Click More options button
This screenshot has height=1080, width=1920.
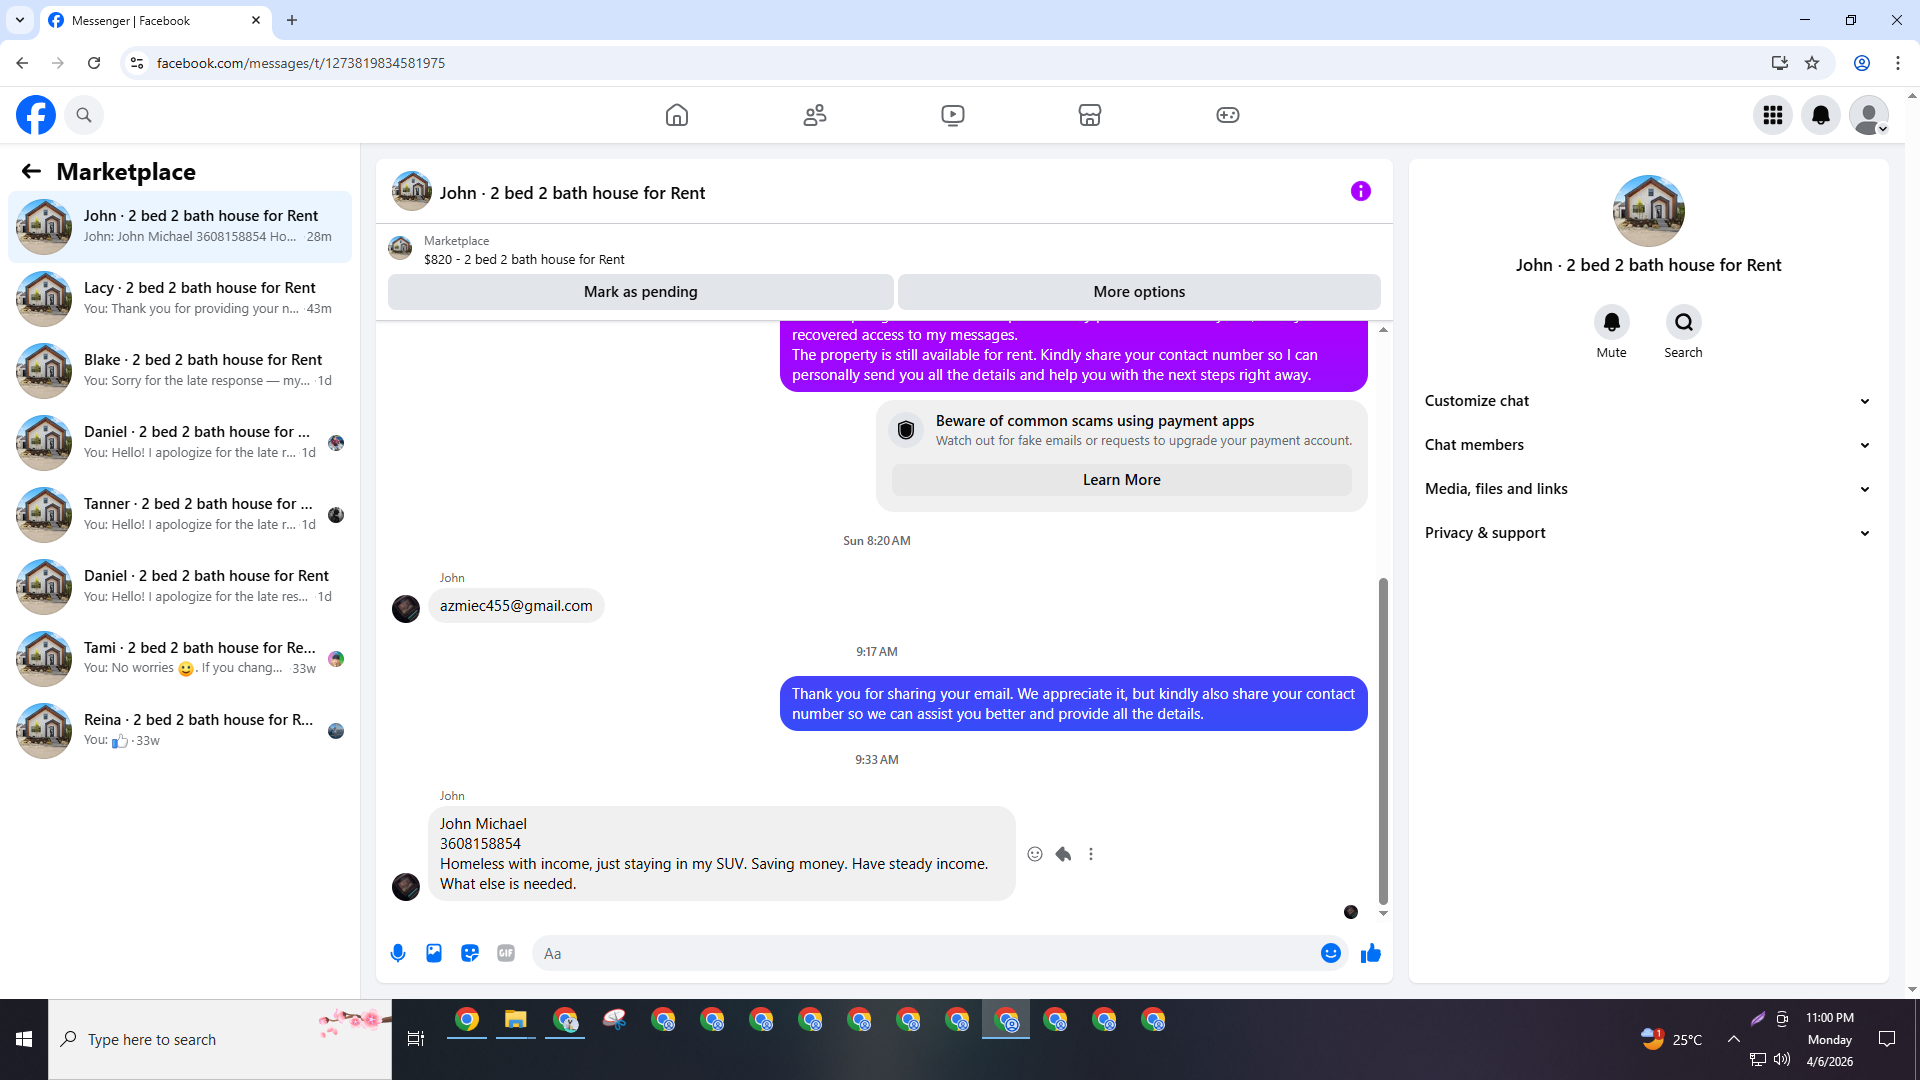1139,292
